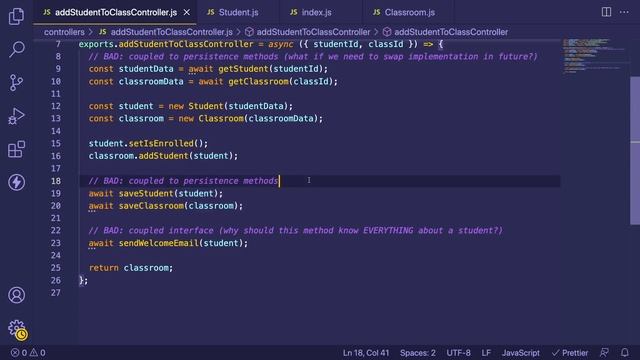This screenshot has height=360, width=640.
Task: Click getStudent call on line 9
Action: click(243, 69)
